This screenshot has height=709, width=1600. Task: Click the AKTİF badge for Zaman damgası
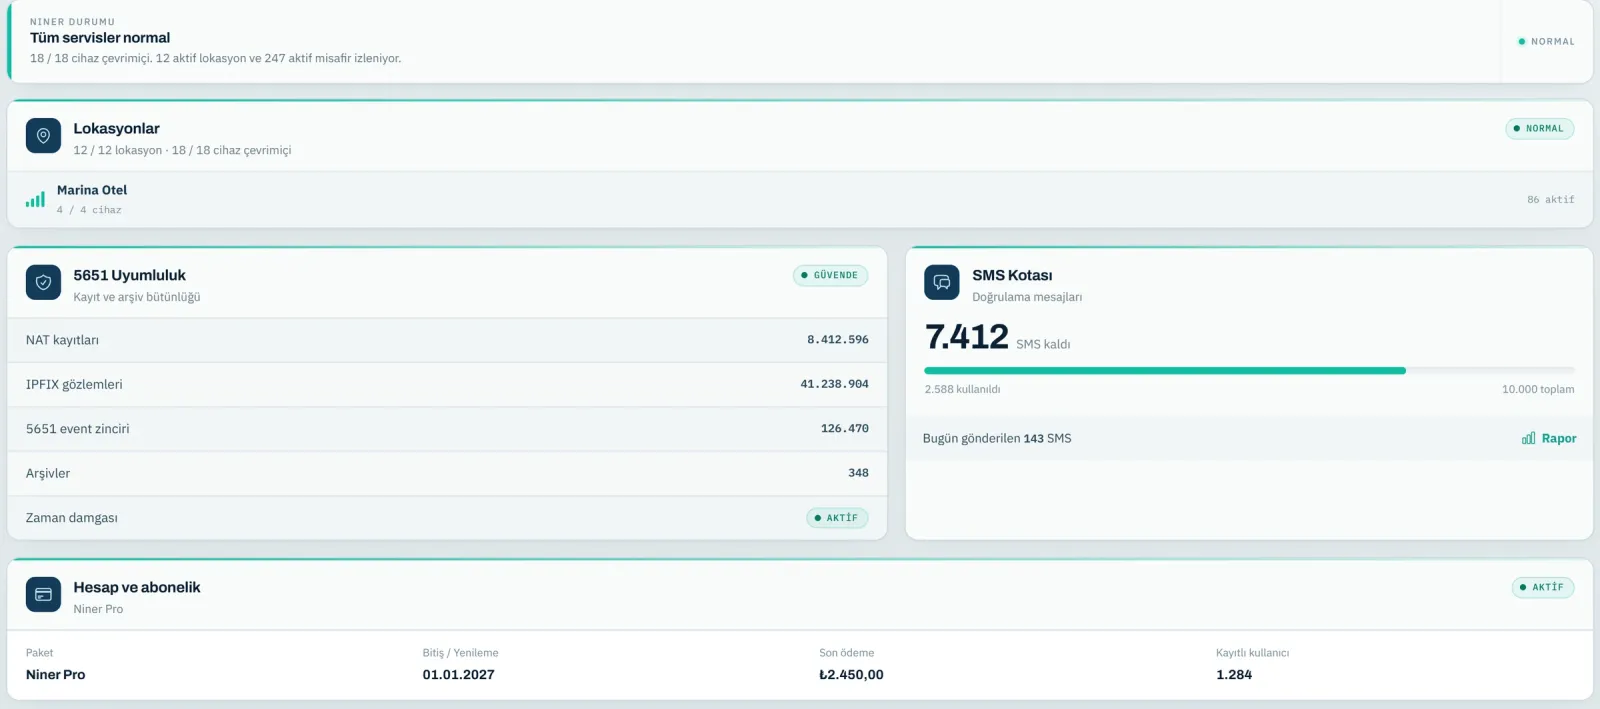coord(837,518)
